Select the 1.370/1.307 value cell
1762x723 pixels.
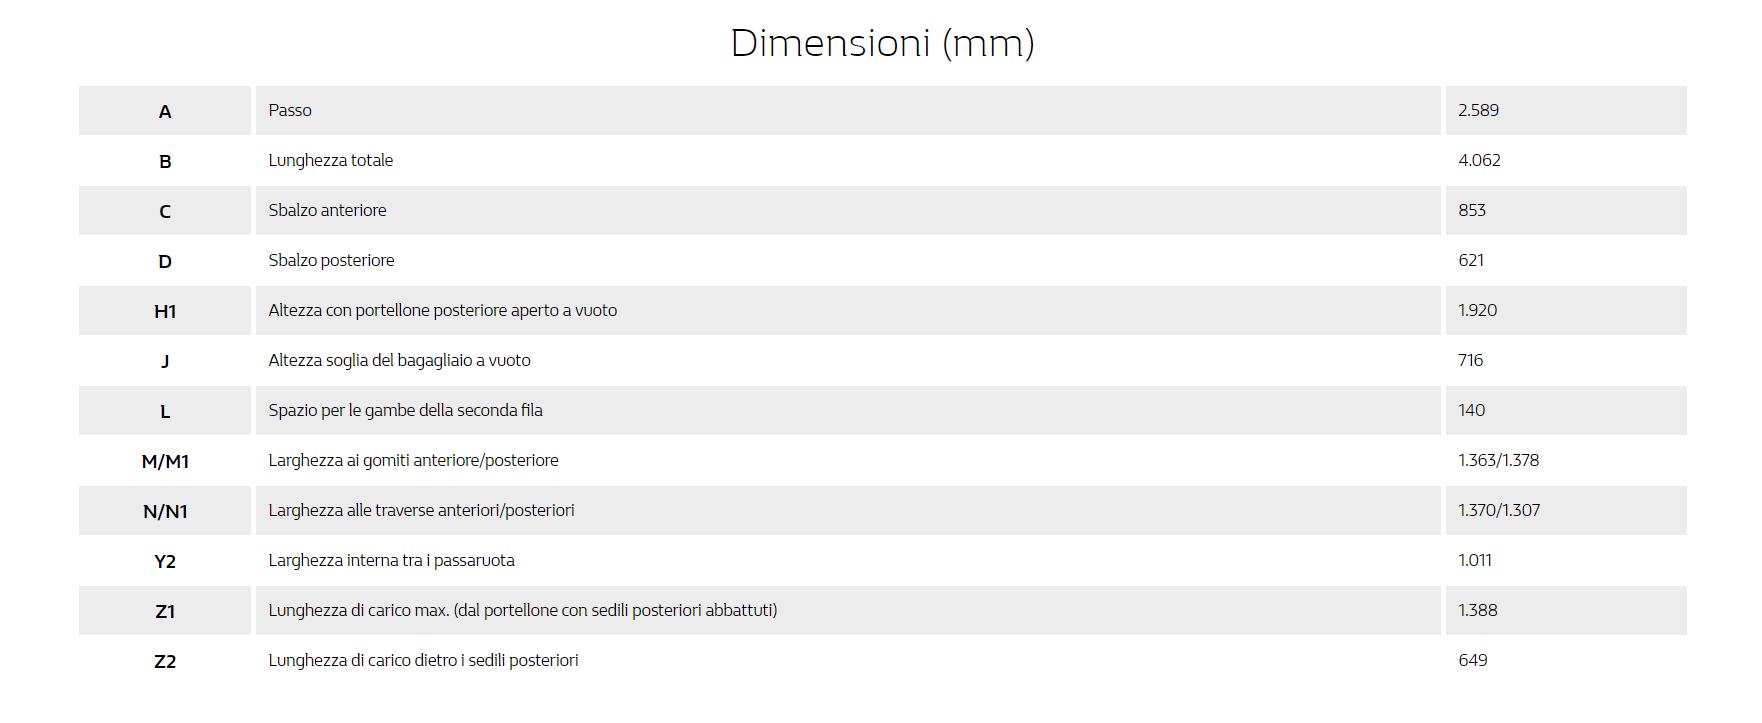click(1499, 511)
